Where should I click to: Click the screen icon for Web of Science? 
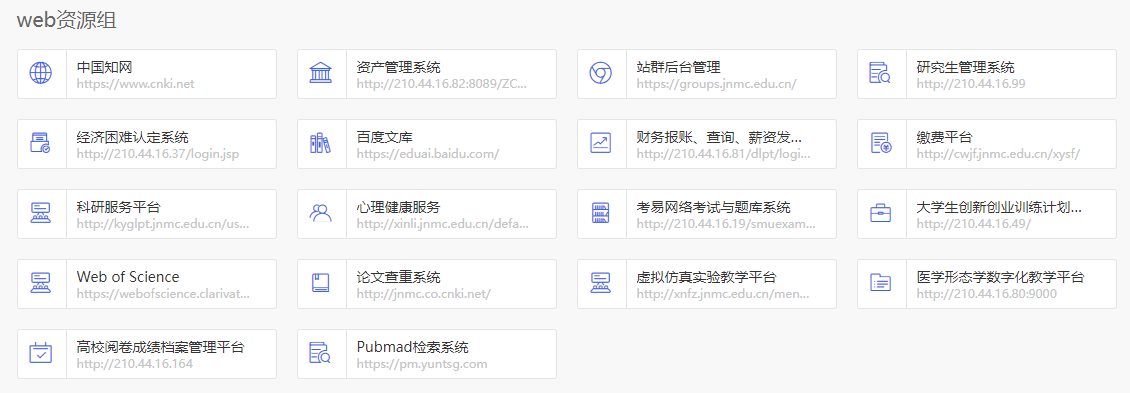[41, 283]
